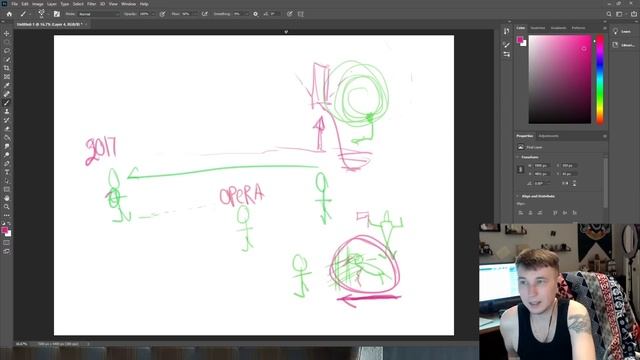Image resolution: width=640 pixels, height=360 pixels.
Task: Toggle symmetry paint options butterfly icon
Action: (x=301, y=14)
